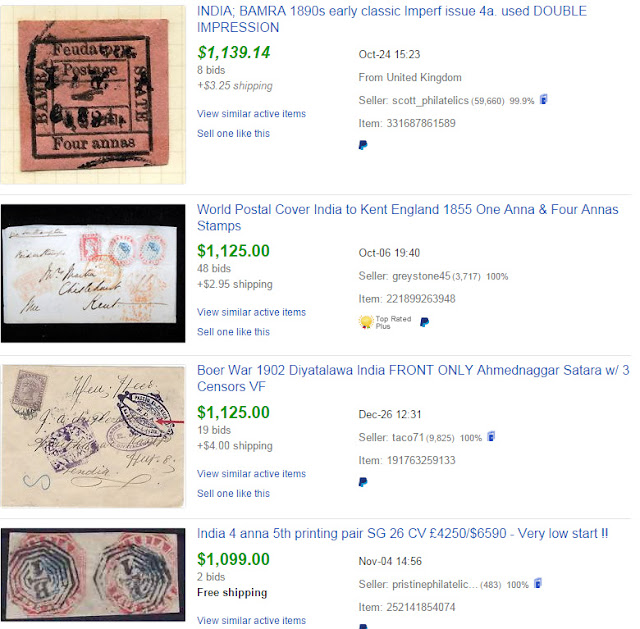
Task: Click the Top Rated Plus badge icon
Action: 366,322
